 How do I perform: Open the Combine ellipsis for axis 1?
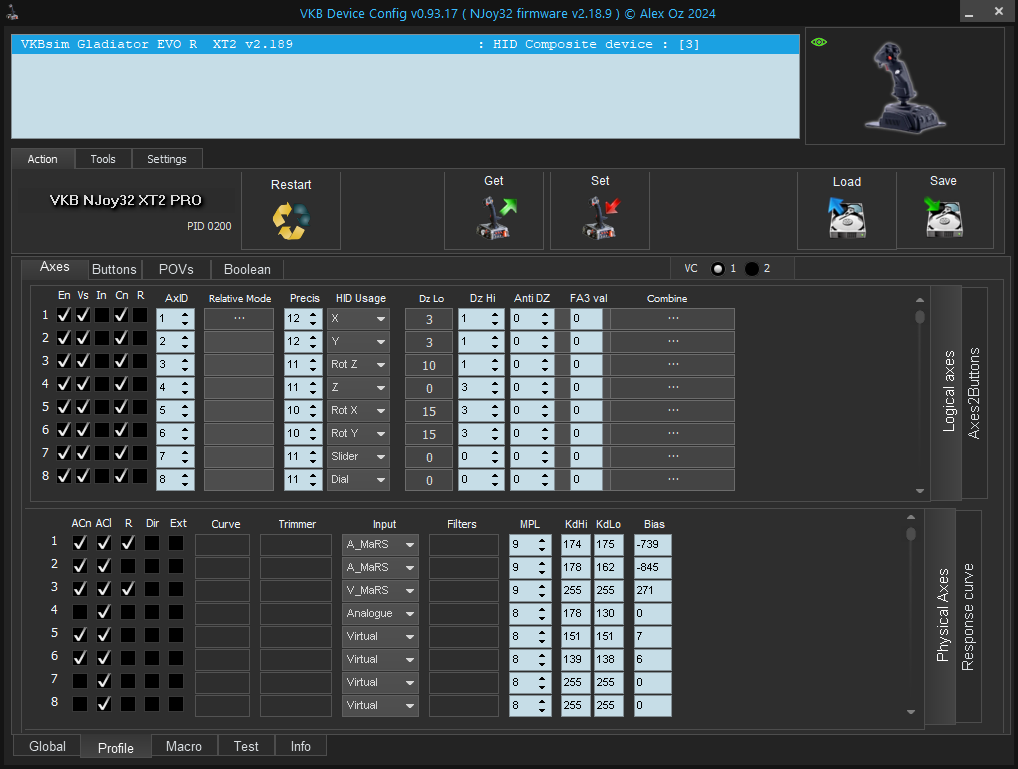tap(673, 318)
